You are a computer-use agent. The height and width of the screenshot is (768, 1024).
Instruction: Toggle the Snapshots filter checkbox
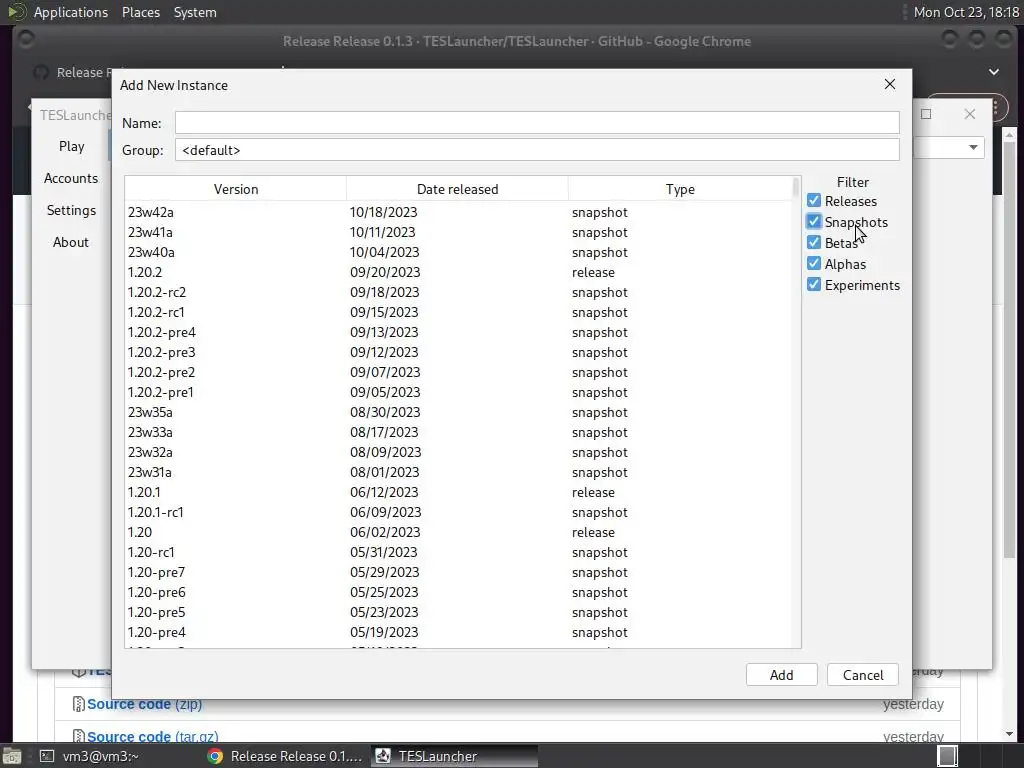tap(814, 221)
